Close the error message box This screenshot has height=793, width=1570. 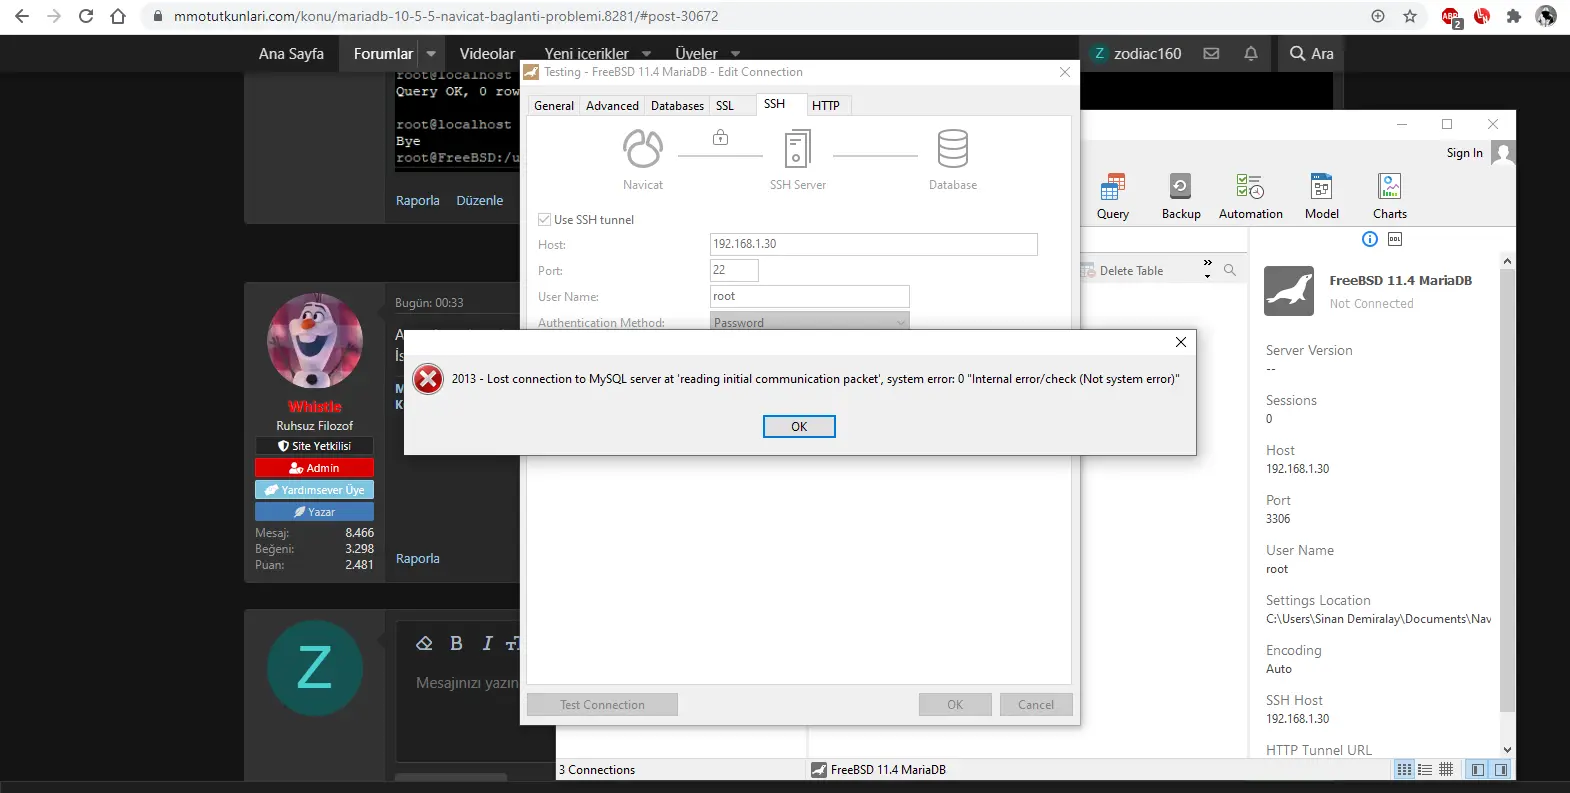tap(1181, 342)
